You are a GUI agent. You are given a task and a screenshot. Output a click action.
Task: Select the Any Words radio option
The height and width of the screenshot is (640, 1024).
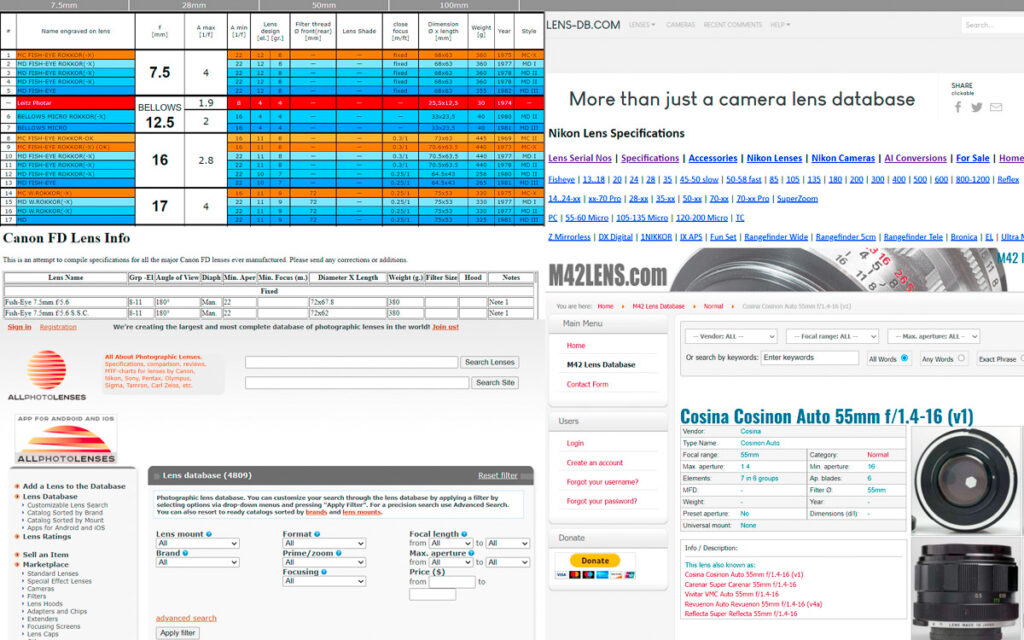coord(961,358)
